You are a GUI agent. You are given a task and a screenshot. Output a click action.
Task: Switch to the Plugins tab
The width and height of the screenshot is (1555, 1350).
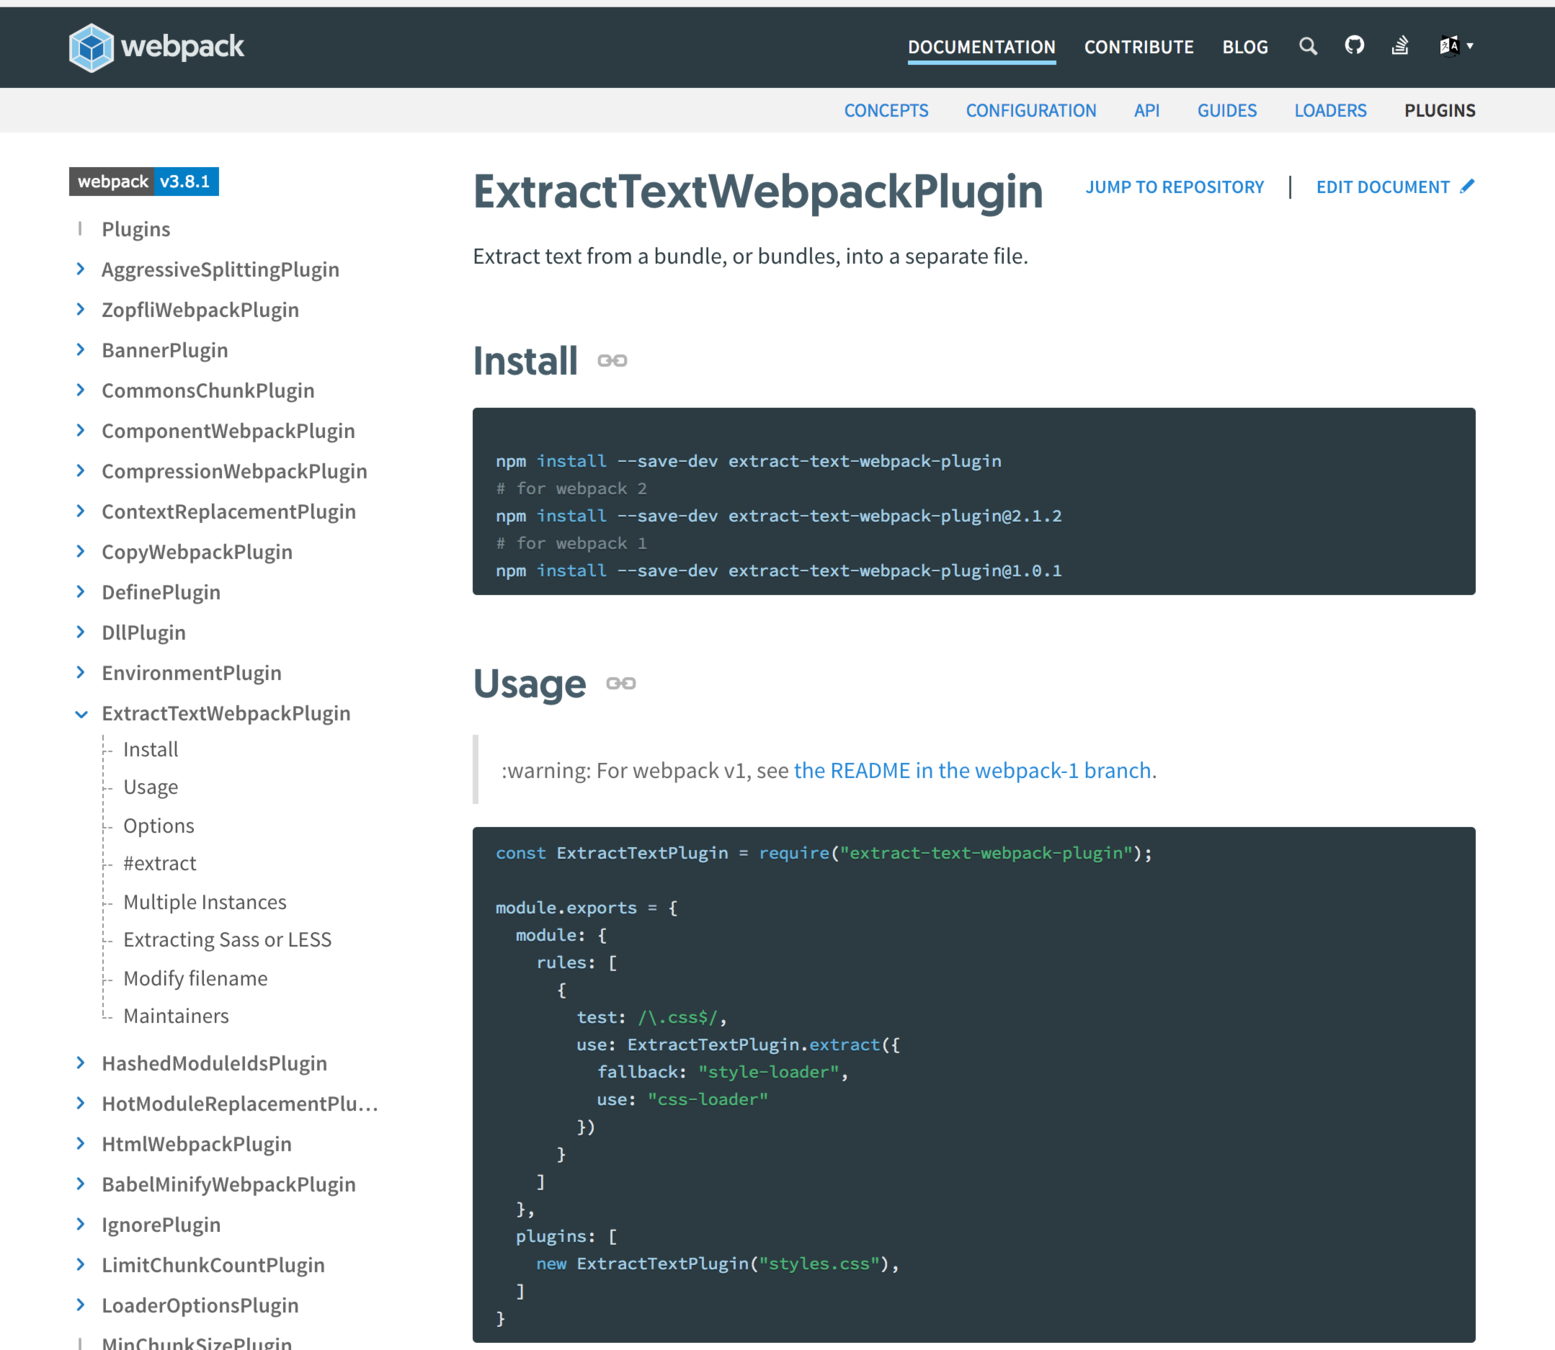point(1439,110)
